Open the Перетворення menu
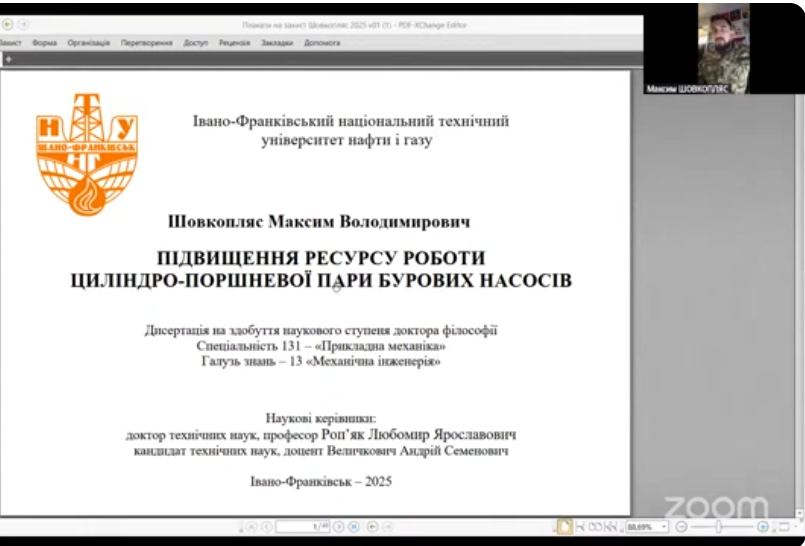This screenshot has height=546, width=805. (x=147, y=43)
